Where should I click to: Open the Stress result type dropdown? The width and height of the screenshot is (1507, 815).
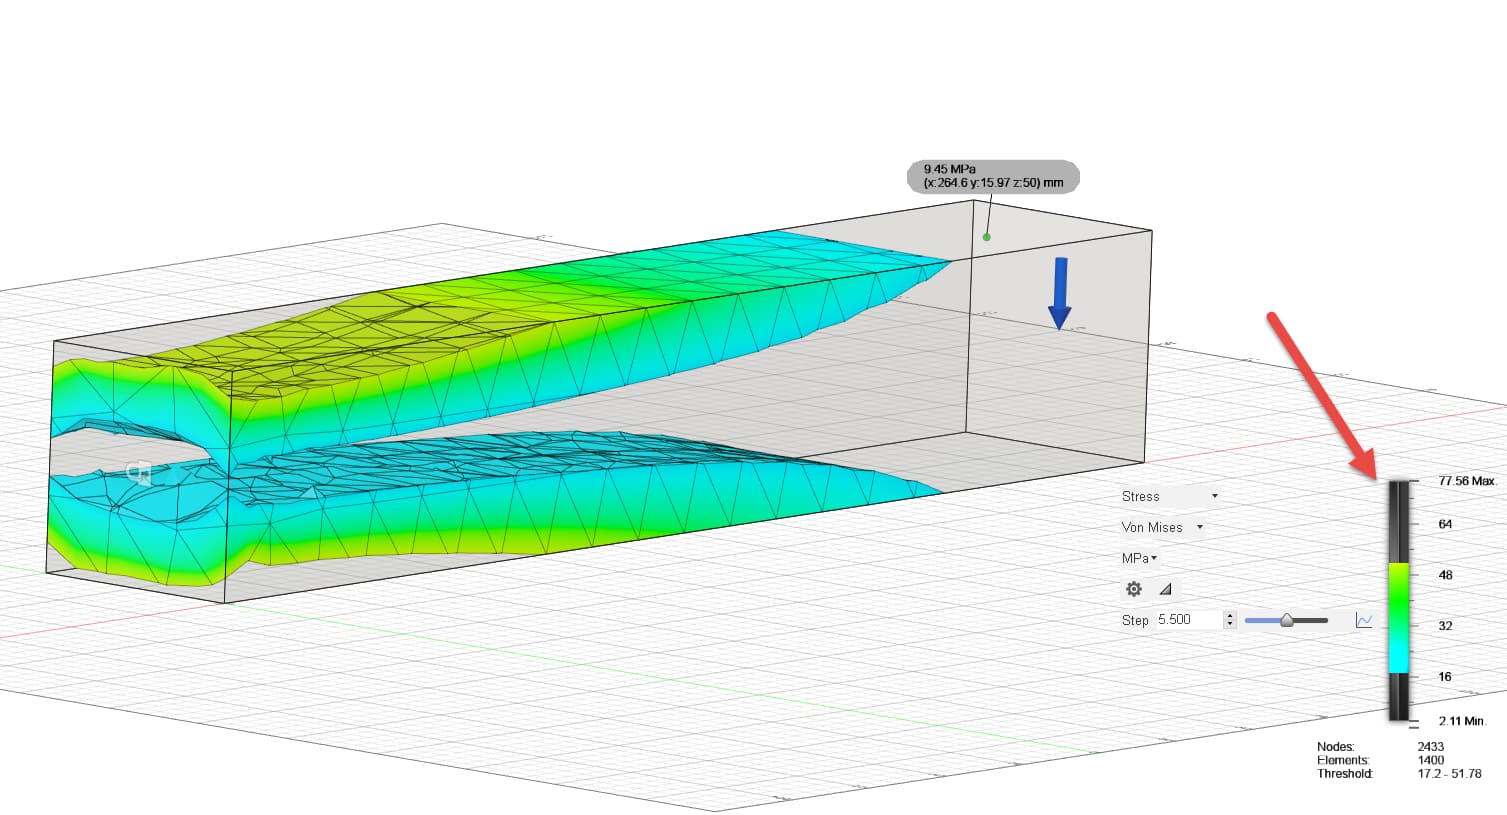pyautogui.click(x=1170, y=496)
